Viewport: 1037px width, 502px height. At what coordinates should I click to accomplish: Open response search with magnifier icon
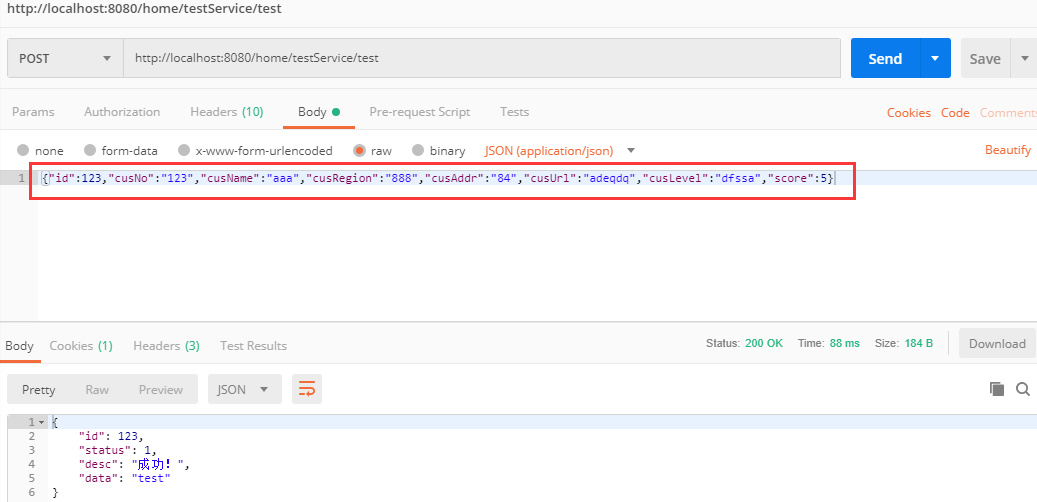click(1022, 389)
